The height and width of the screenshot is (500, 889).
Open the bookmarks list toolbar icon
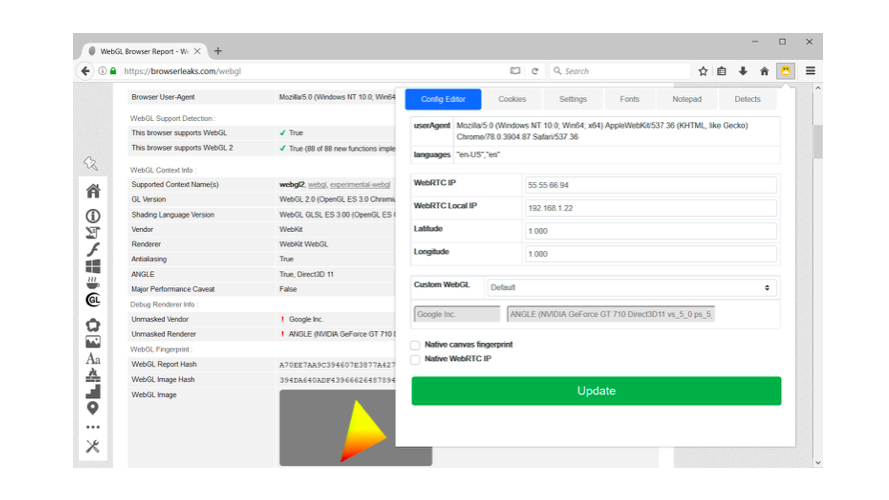pos(722,71)
